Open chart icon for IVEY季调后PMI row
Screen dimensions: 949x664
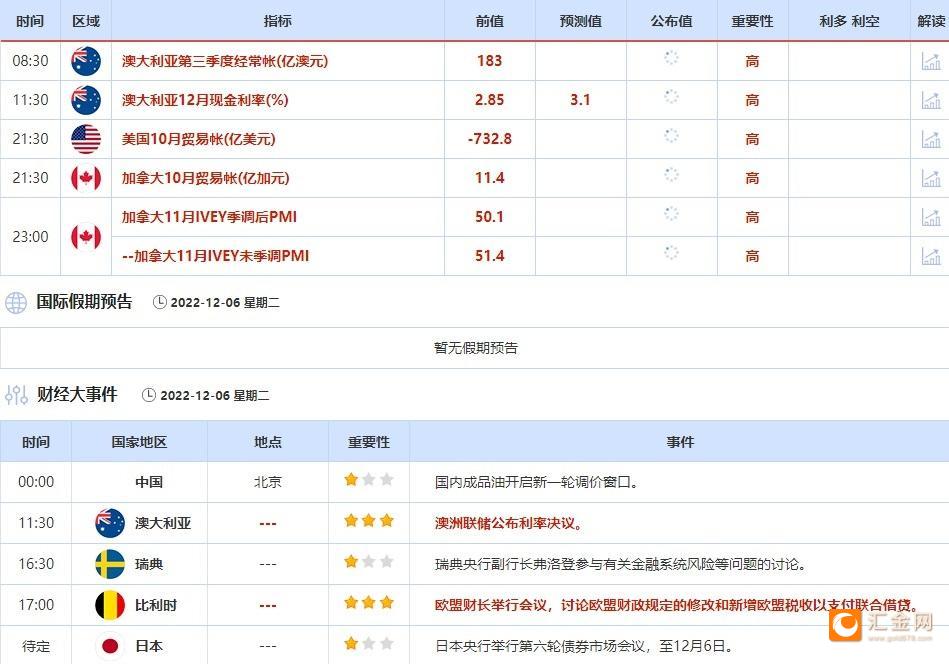930,217
